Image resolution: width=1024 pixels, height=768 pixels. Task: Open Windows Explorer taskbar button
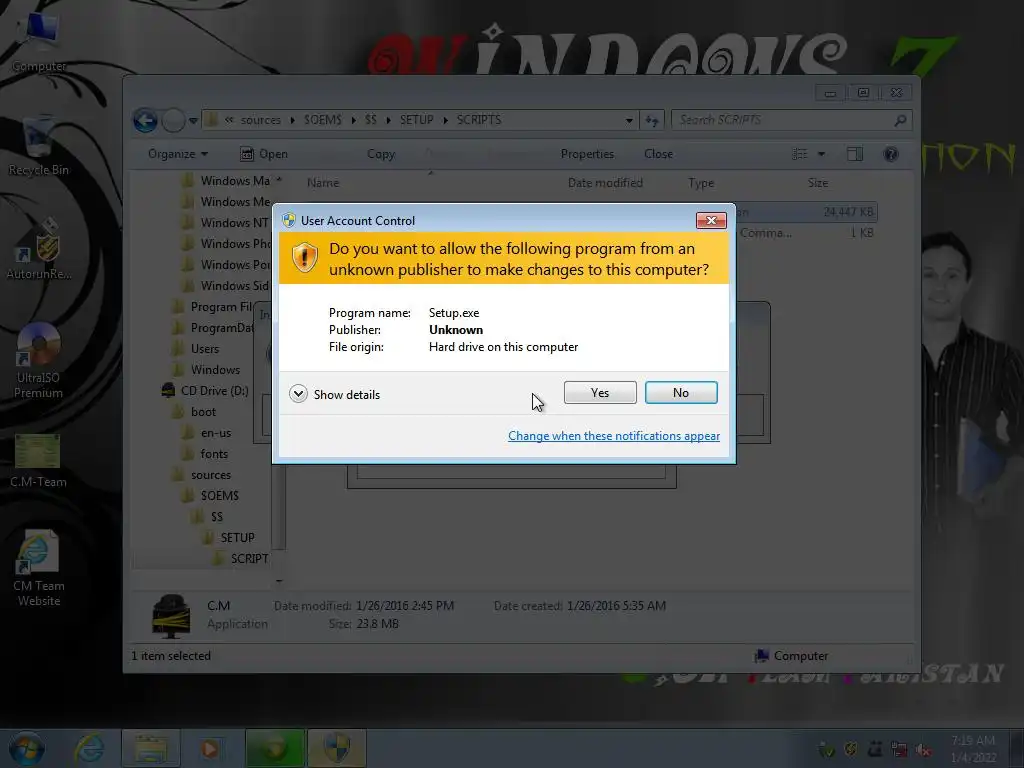151,748
